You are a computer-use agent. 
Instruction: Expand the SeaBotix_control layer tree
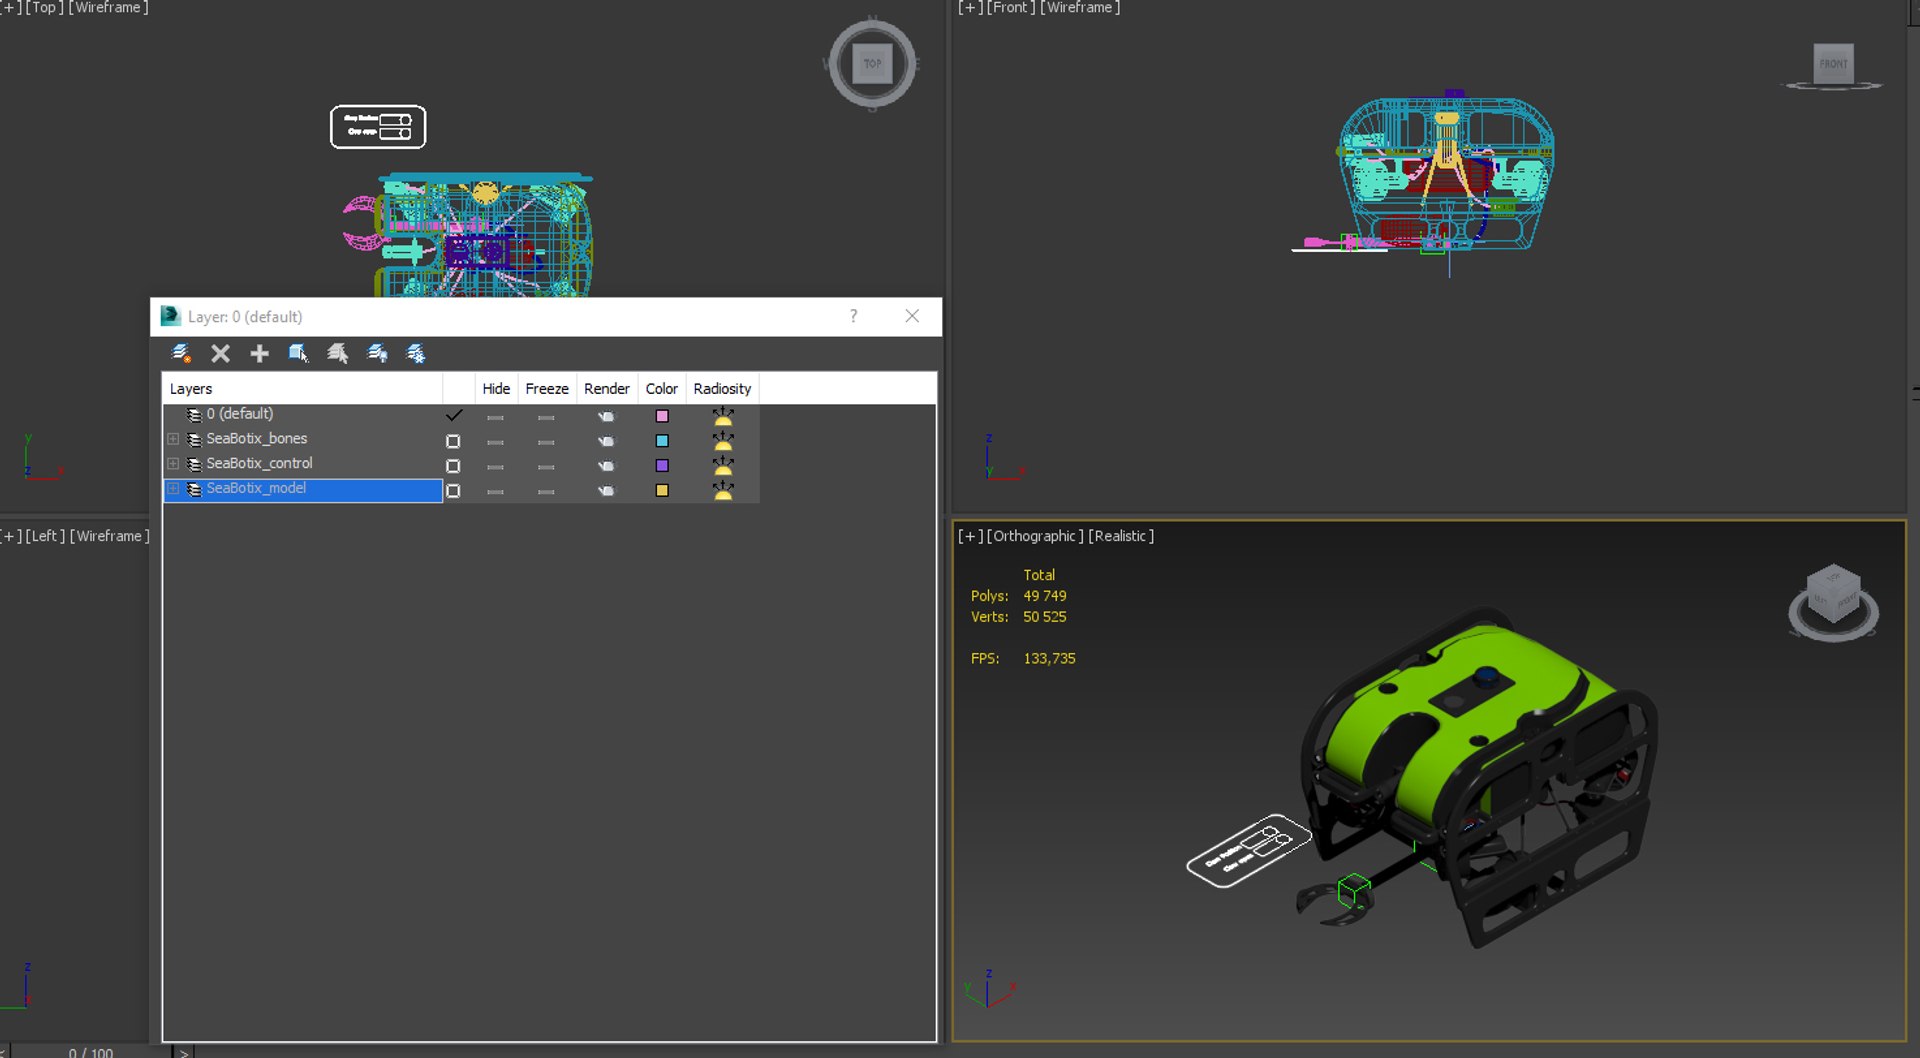(x=173, y=464)
